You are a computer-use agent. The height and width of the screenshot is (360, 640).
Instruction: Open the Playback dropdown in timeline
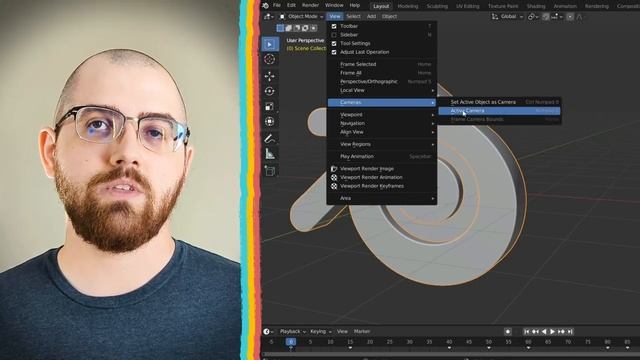coord(293,331)
